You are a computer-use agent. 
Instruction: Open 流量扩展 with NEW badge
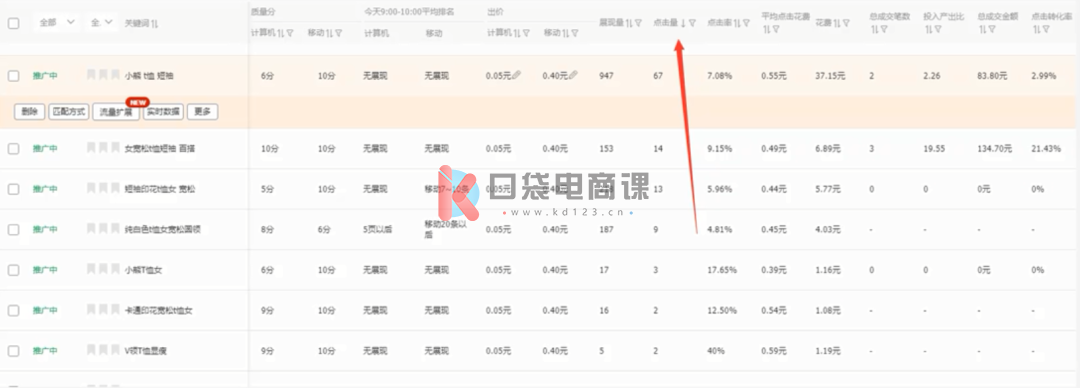point(116,112)
